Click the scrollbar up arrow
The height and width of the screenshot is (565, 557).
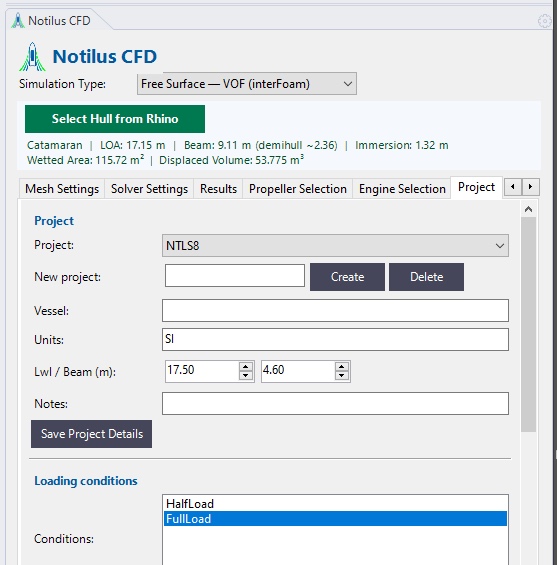pos(528,209)
